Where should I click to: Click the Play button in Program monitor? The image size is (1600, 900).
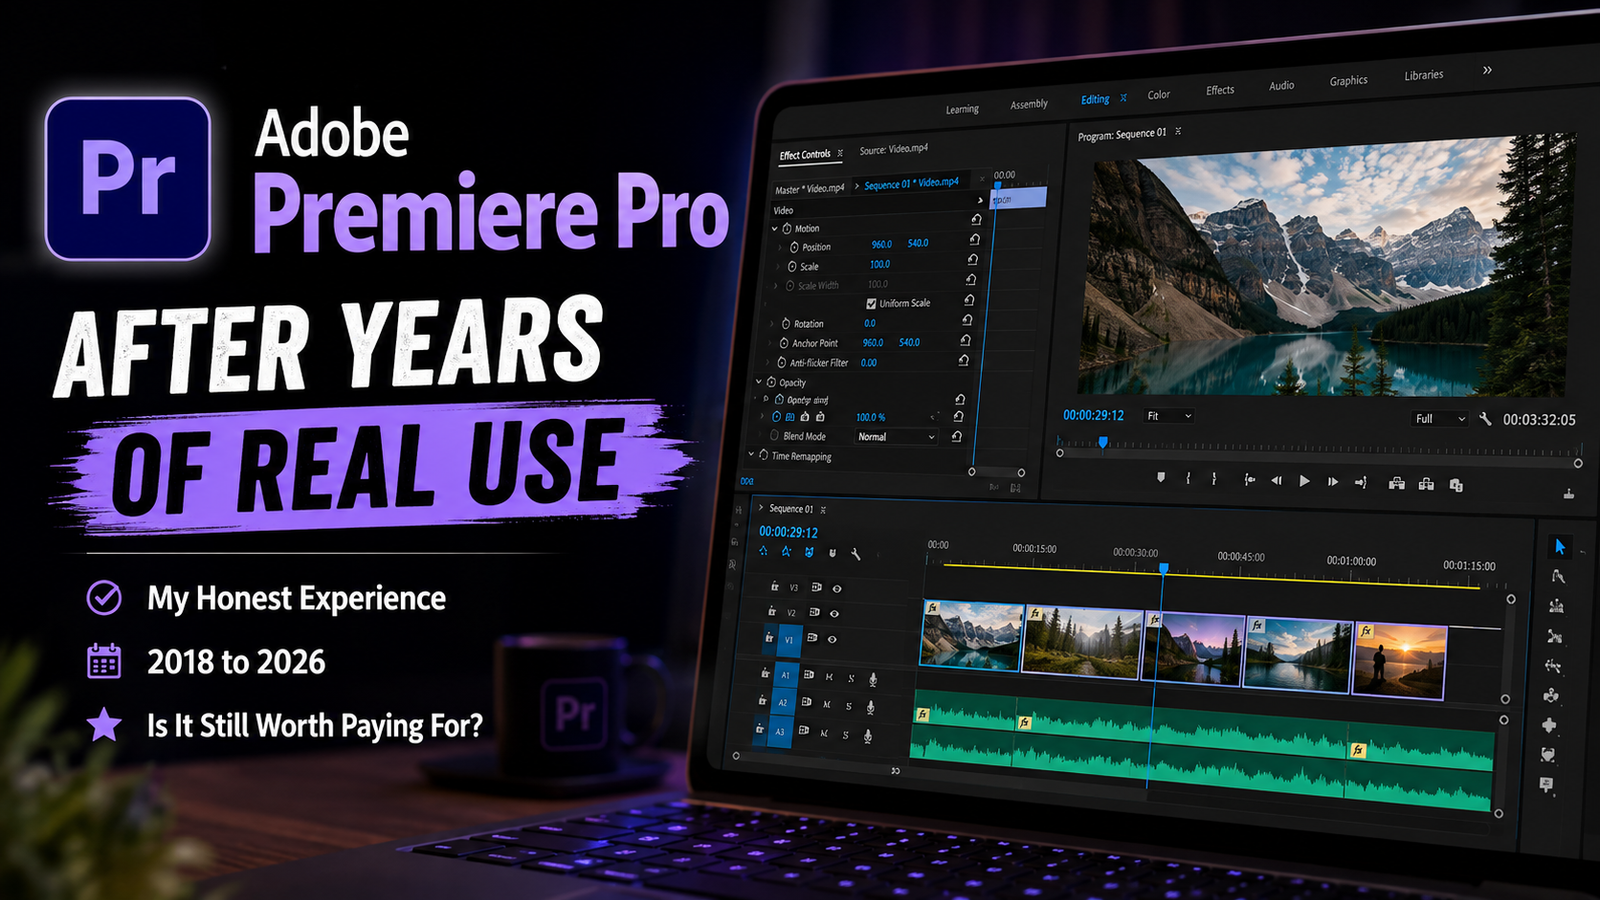click(1304, 481)
